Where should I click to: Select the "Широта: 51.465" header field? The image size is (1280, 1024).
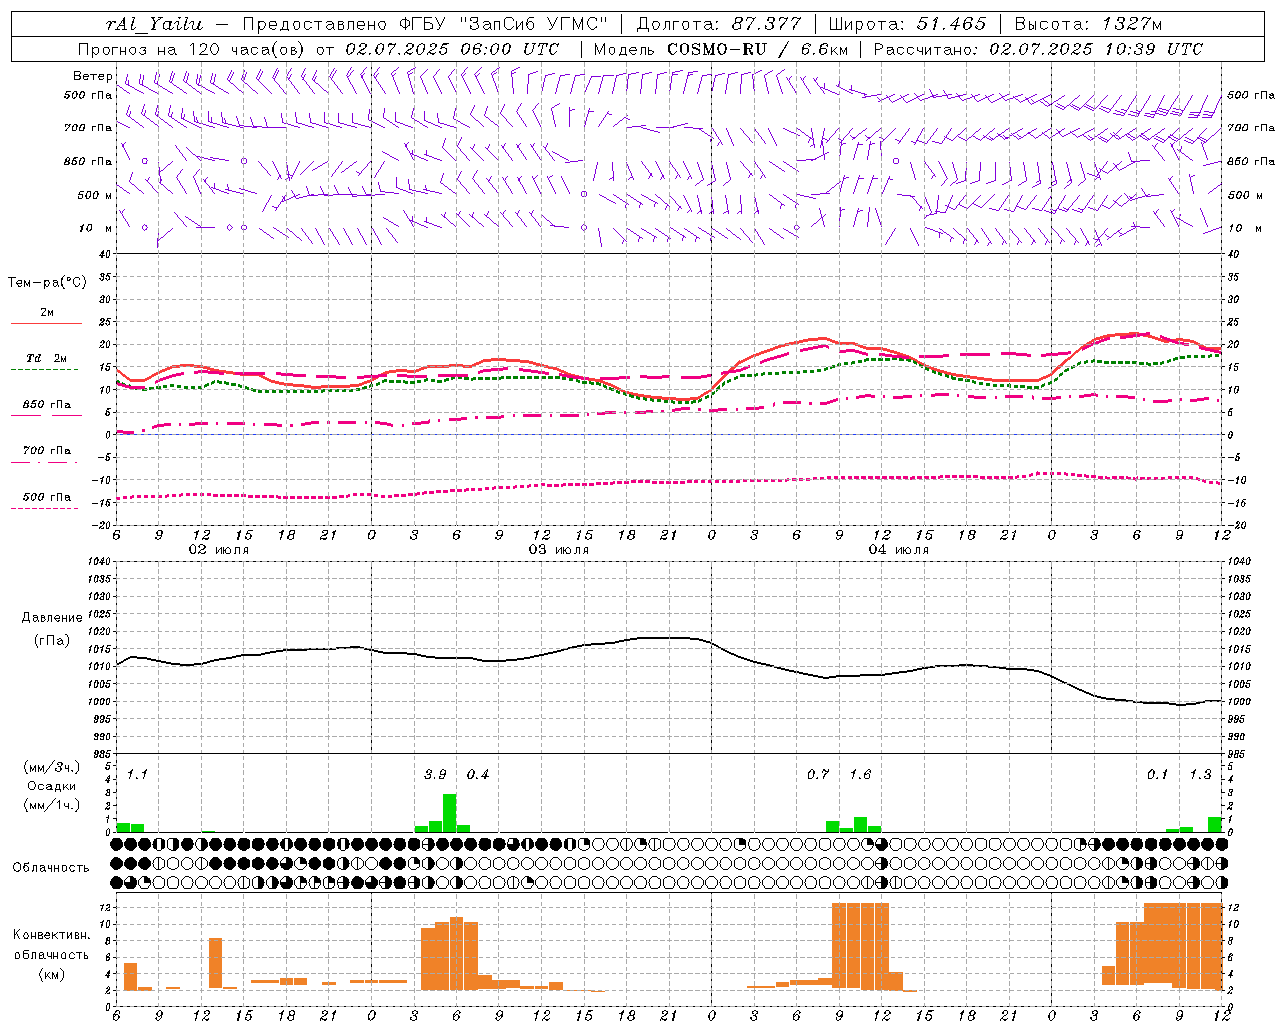click(x=908, y=24)
